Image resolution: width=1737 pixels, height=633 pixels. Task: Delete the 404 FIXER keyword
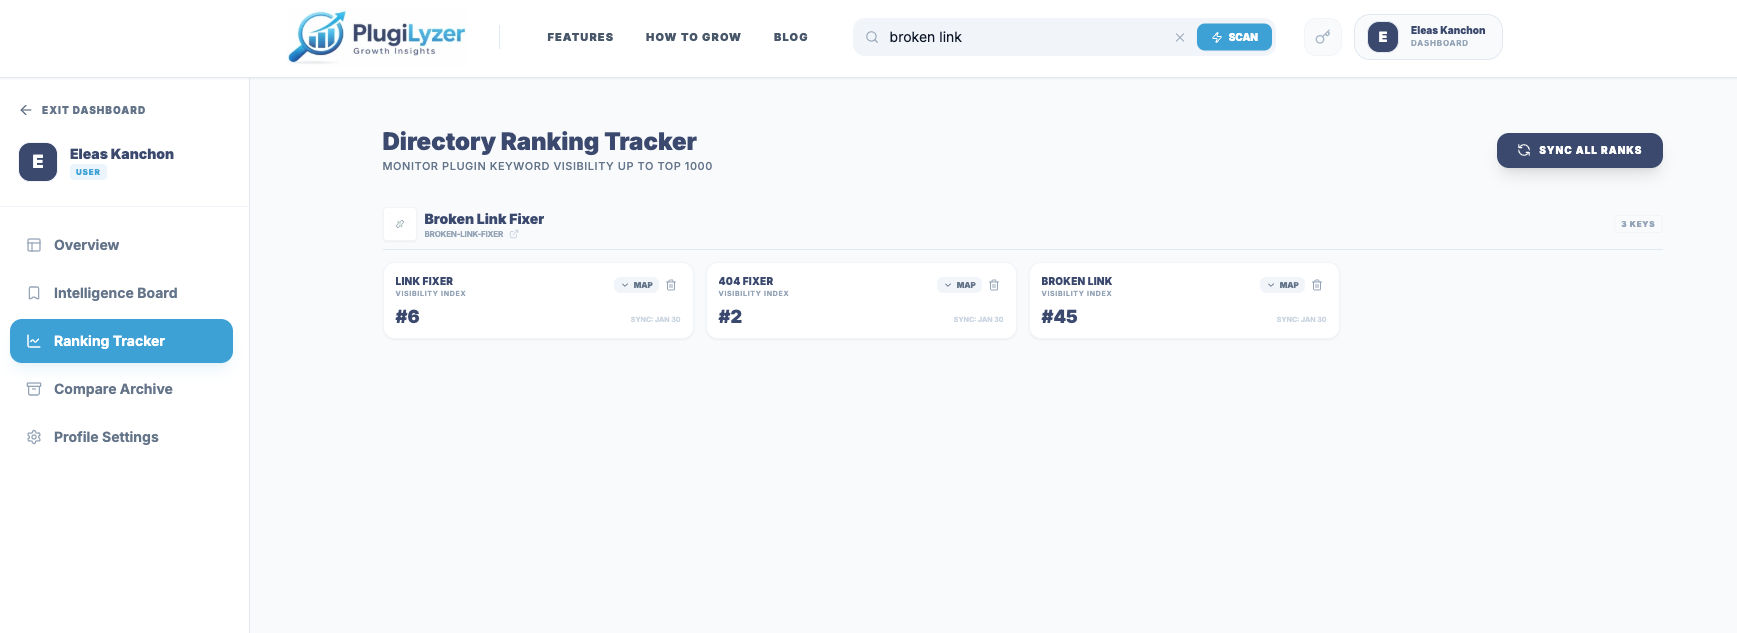click(994, 285)
